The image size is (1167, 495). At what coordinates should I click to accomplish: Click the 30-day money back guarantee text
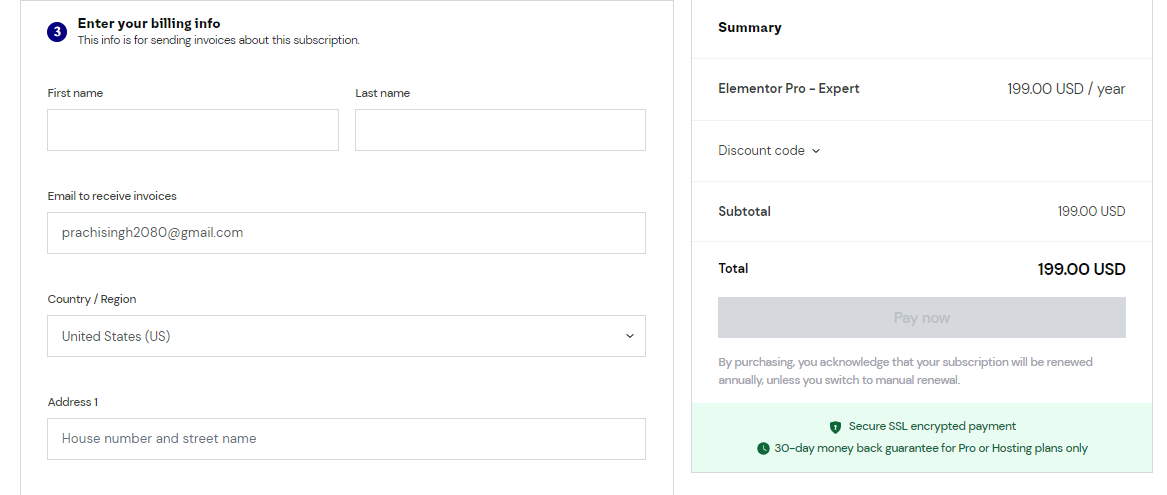pos(931,448)
